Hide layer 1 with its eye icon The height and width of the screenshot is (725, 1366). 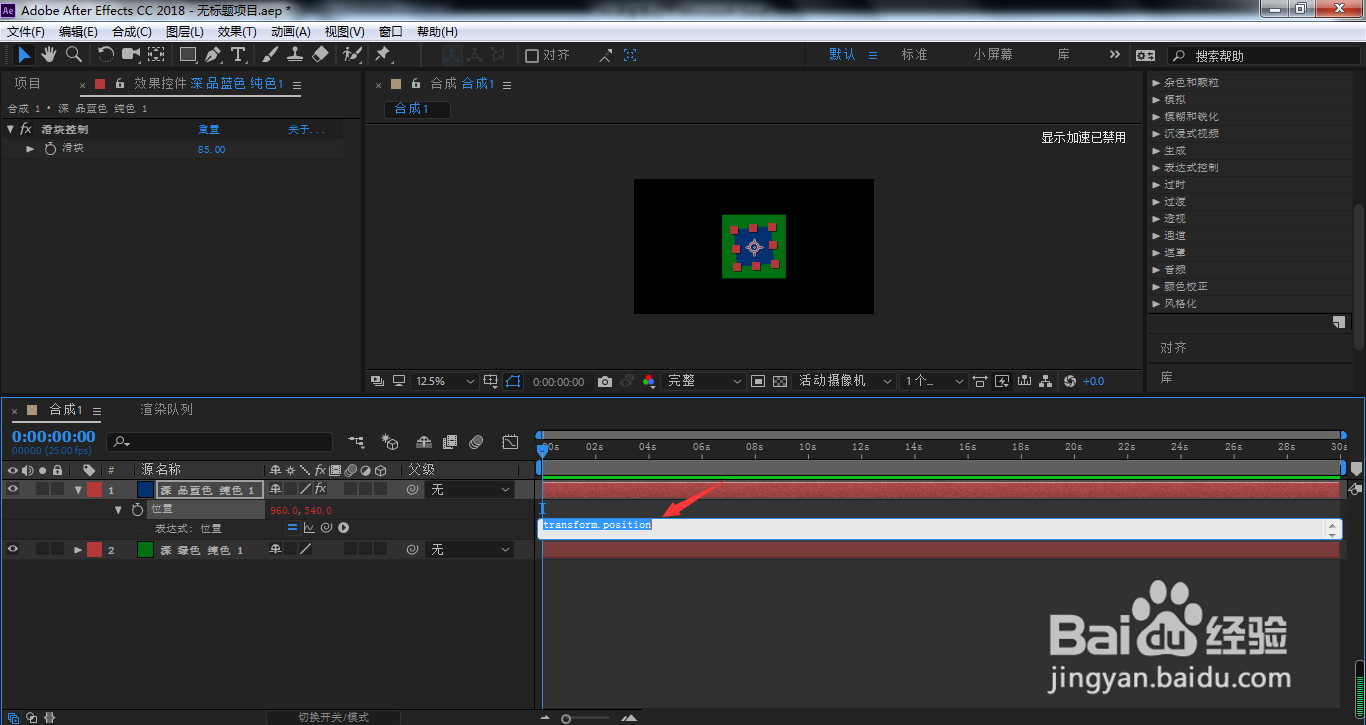pyautogui.click(x=13, y=489)
